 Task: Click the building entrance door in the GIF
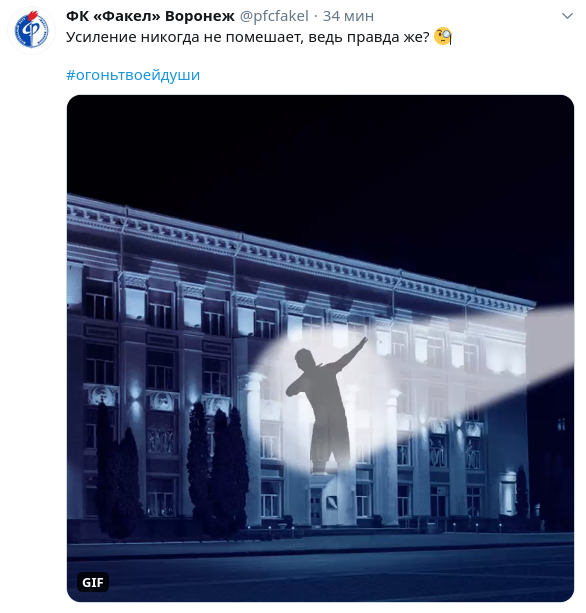(316, 506)
